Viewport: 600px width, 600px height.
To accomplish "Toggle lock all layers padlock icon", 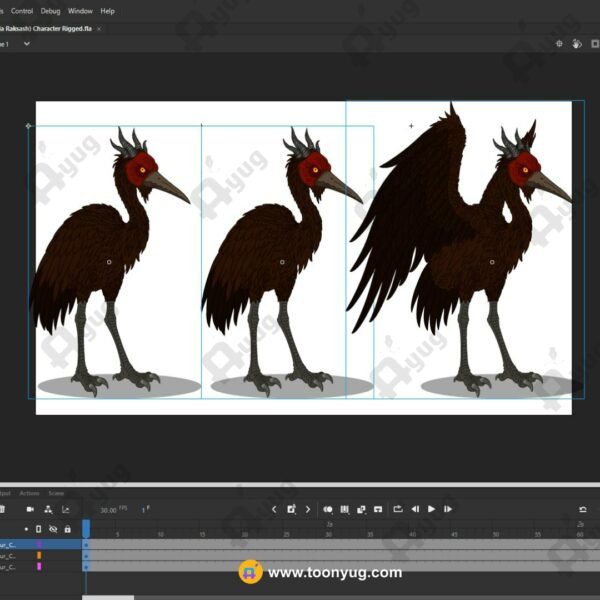I will pos(68,529).
